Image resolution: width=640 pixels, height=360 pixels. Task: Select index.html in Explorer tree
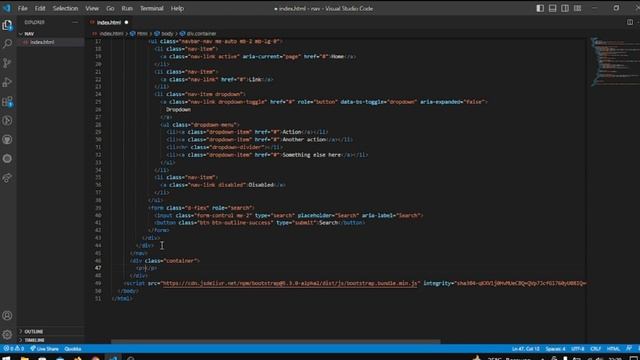coord(42,42)
